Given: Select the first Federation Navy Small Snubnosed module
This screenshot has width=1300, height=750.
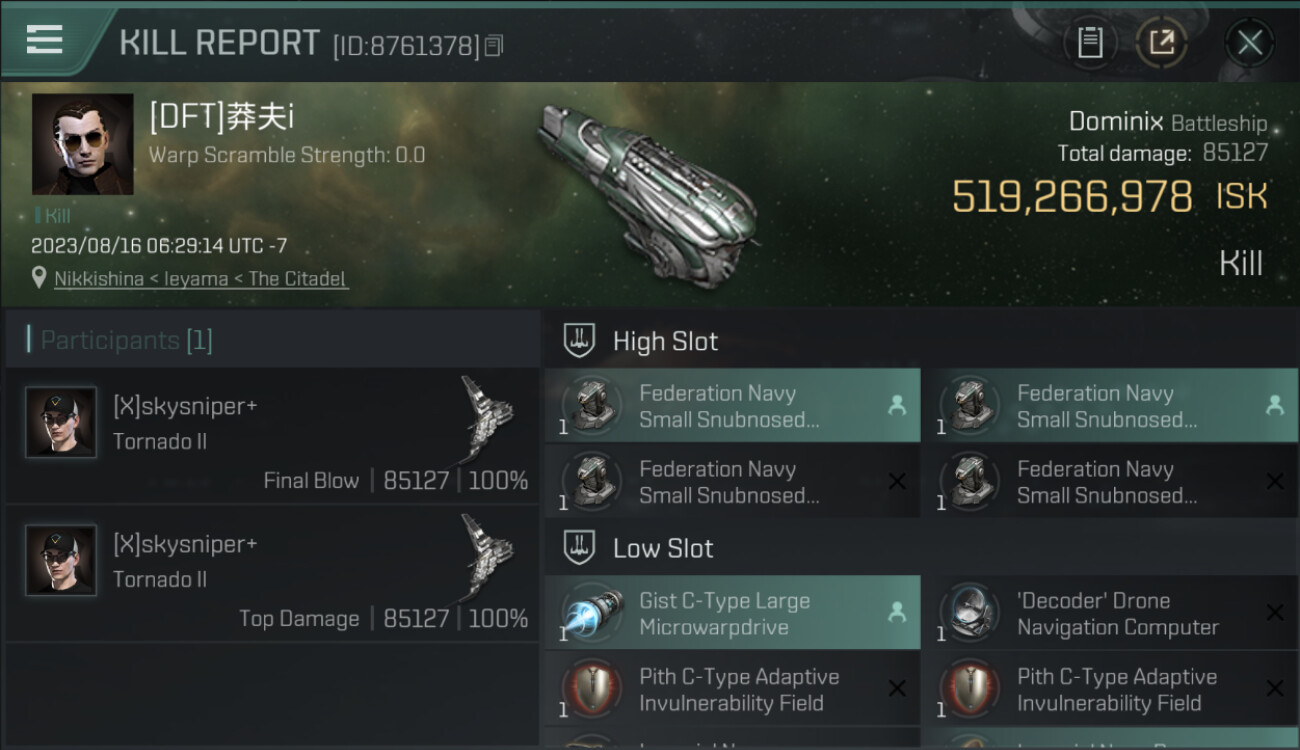Looking at the screenshot, I should 732,406.
